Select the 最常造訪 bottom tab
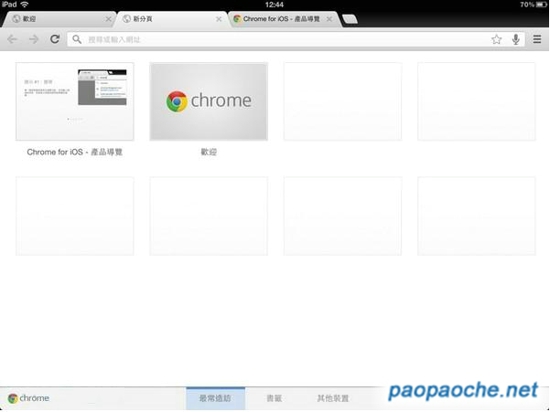Viewport: 550px width, 412px height. point(215,398)
